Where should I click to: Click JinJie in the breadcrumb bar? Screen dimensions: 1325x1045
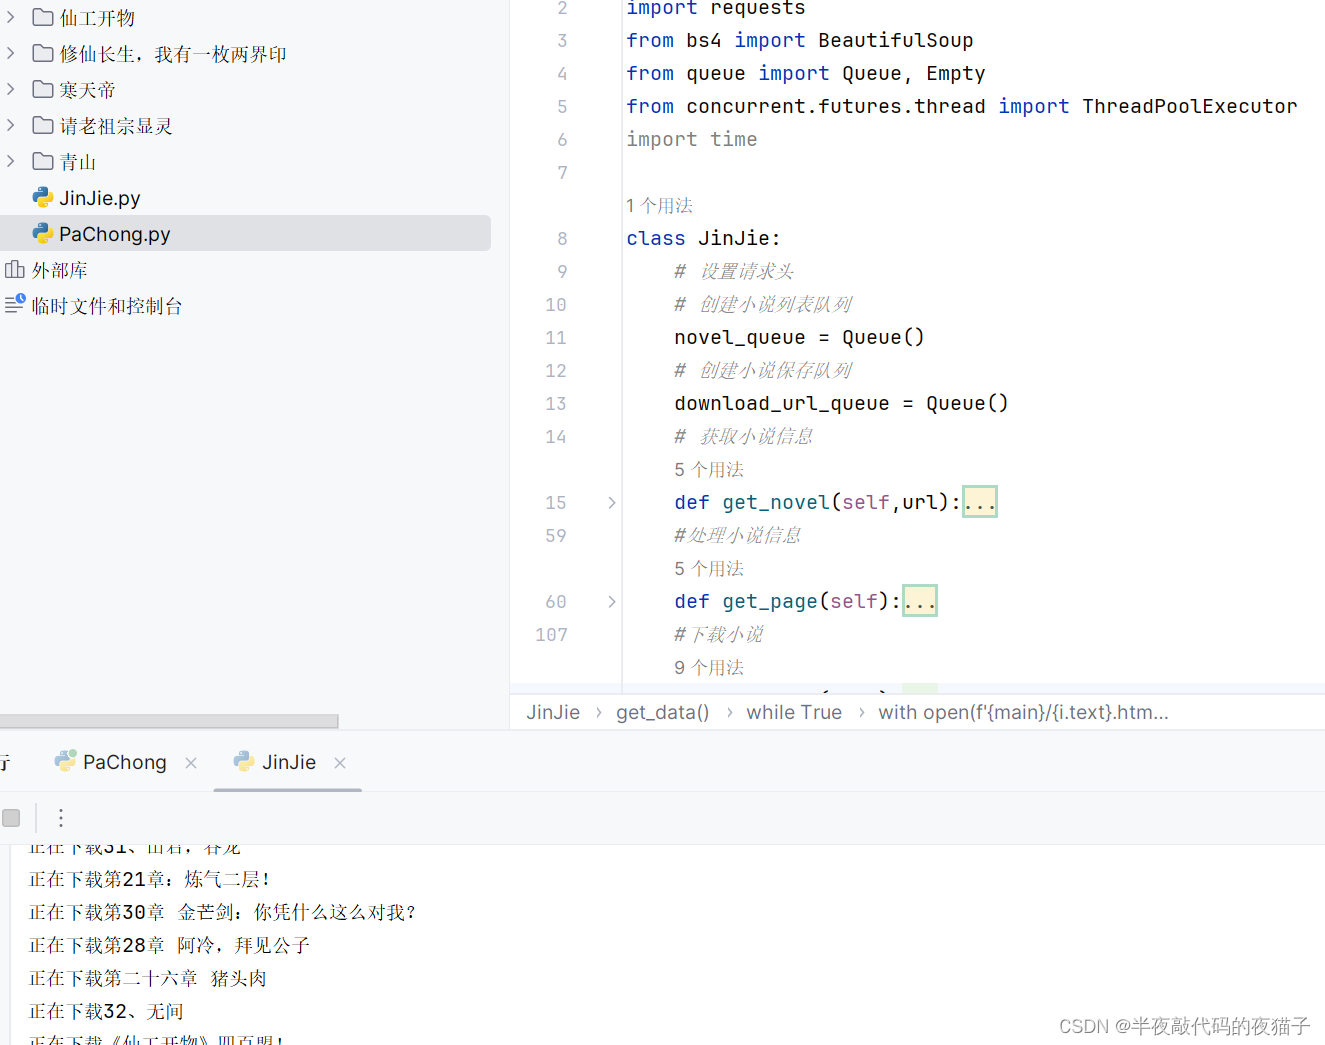click(553, 712)
